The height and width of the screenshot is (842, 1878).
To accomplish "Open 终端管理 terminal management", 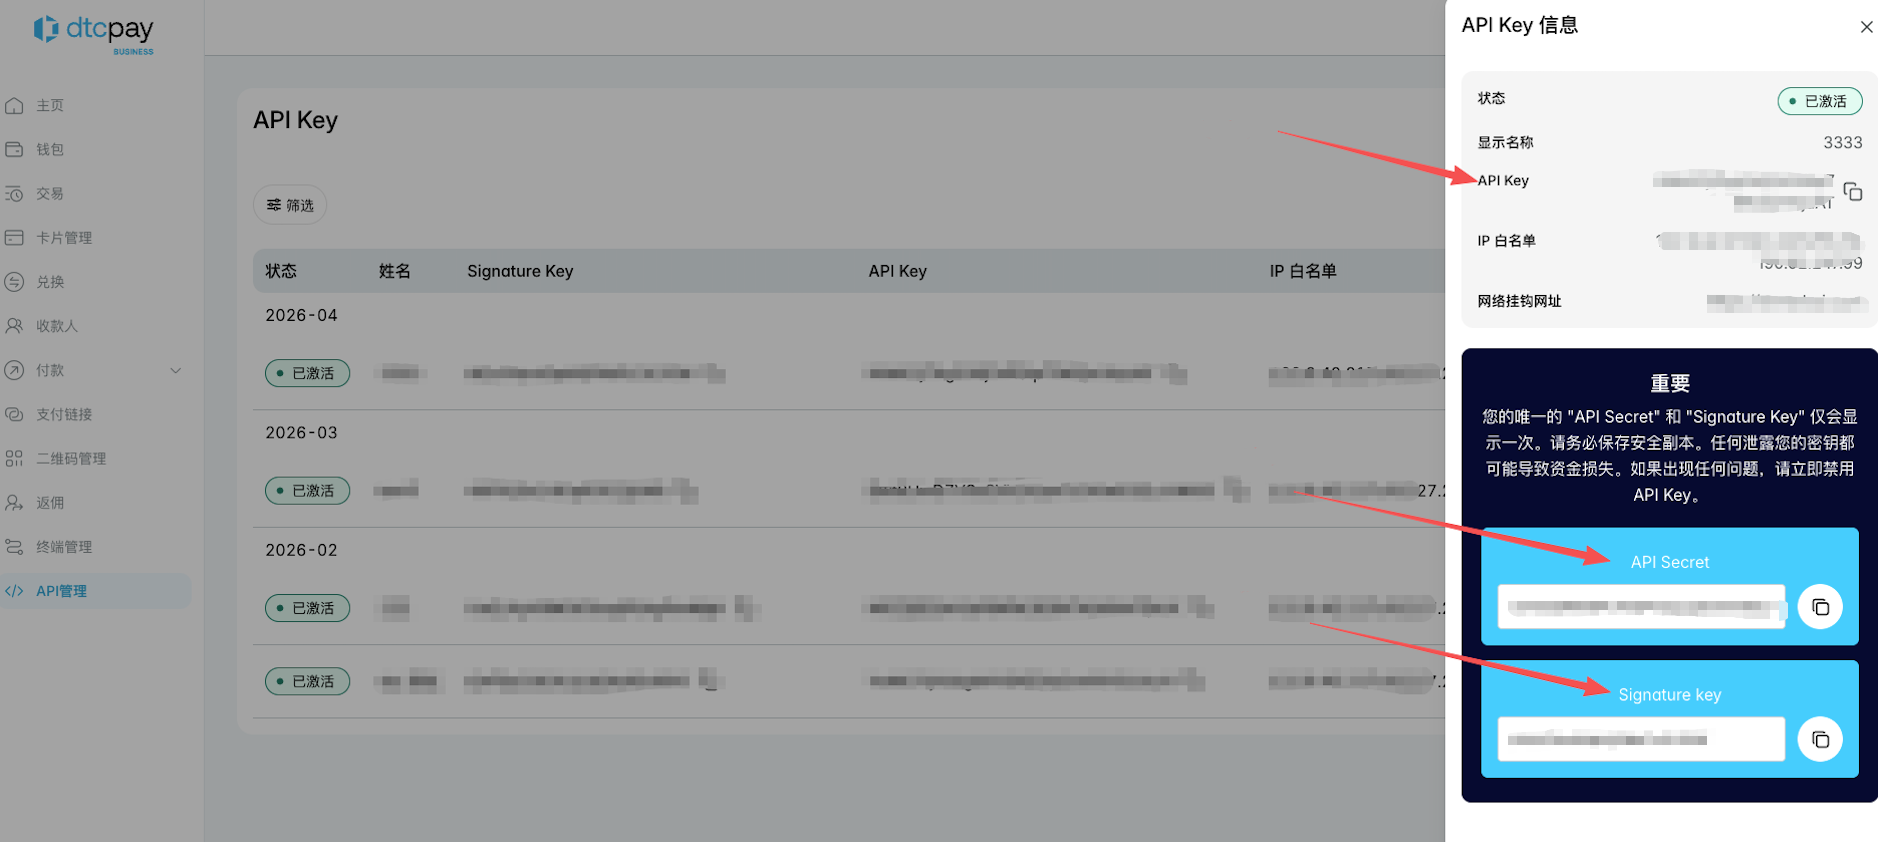I will point(64,547).
